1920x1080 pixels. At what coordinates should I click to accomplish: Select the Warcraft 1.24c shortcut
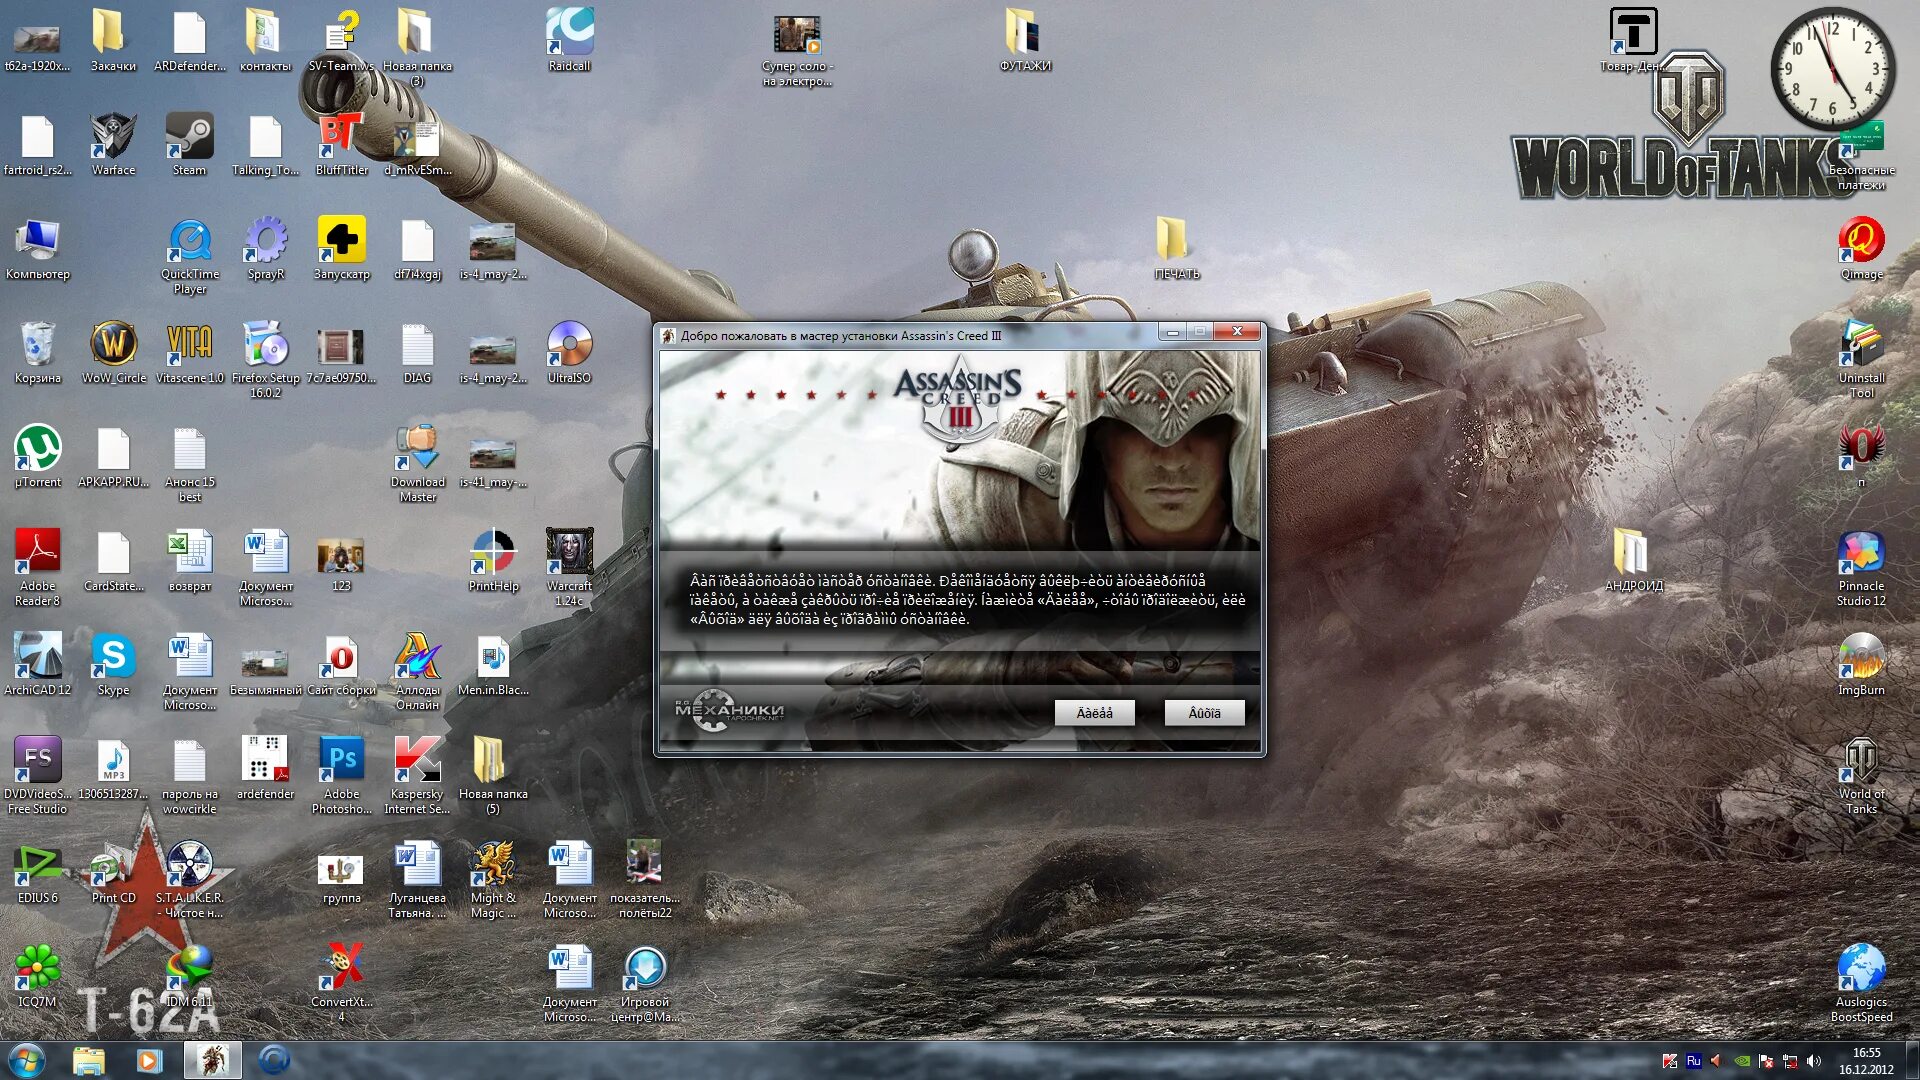[x=569, y=568]
